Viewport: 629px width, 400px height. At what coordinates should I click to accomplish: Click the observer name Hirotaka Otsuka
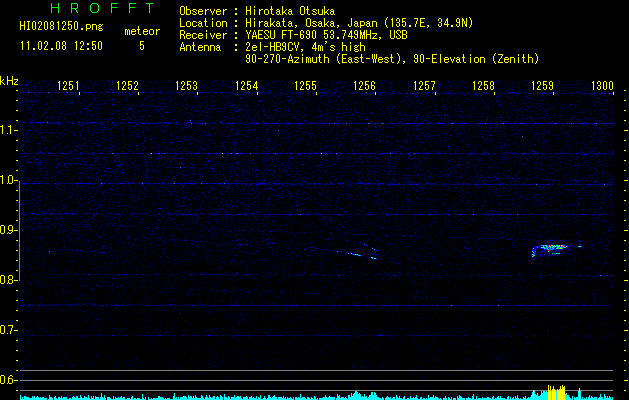coord(290,11)
